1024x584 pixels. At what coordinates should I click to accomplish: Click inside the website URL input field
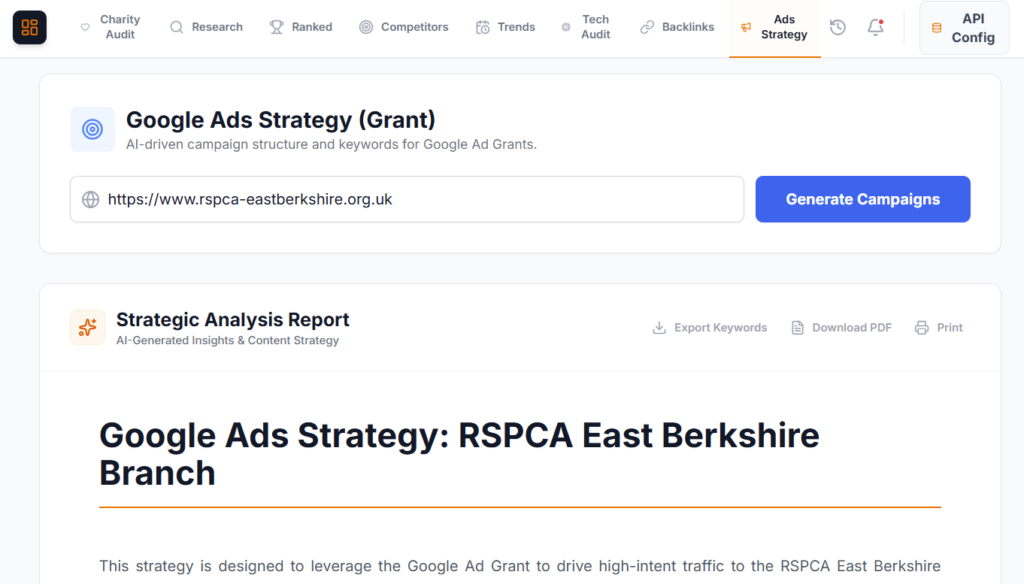click(x=400, y=199)
